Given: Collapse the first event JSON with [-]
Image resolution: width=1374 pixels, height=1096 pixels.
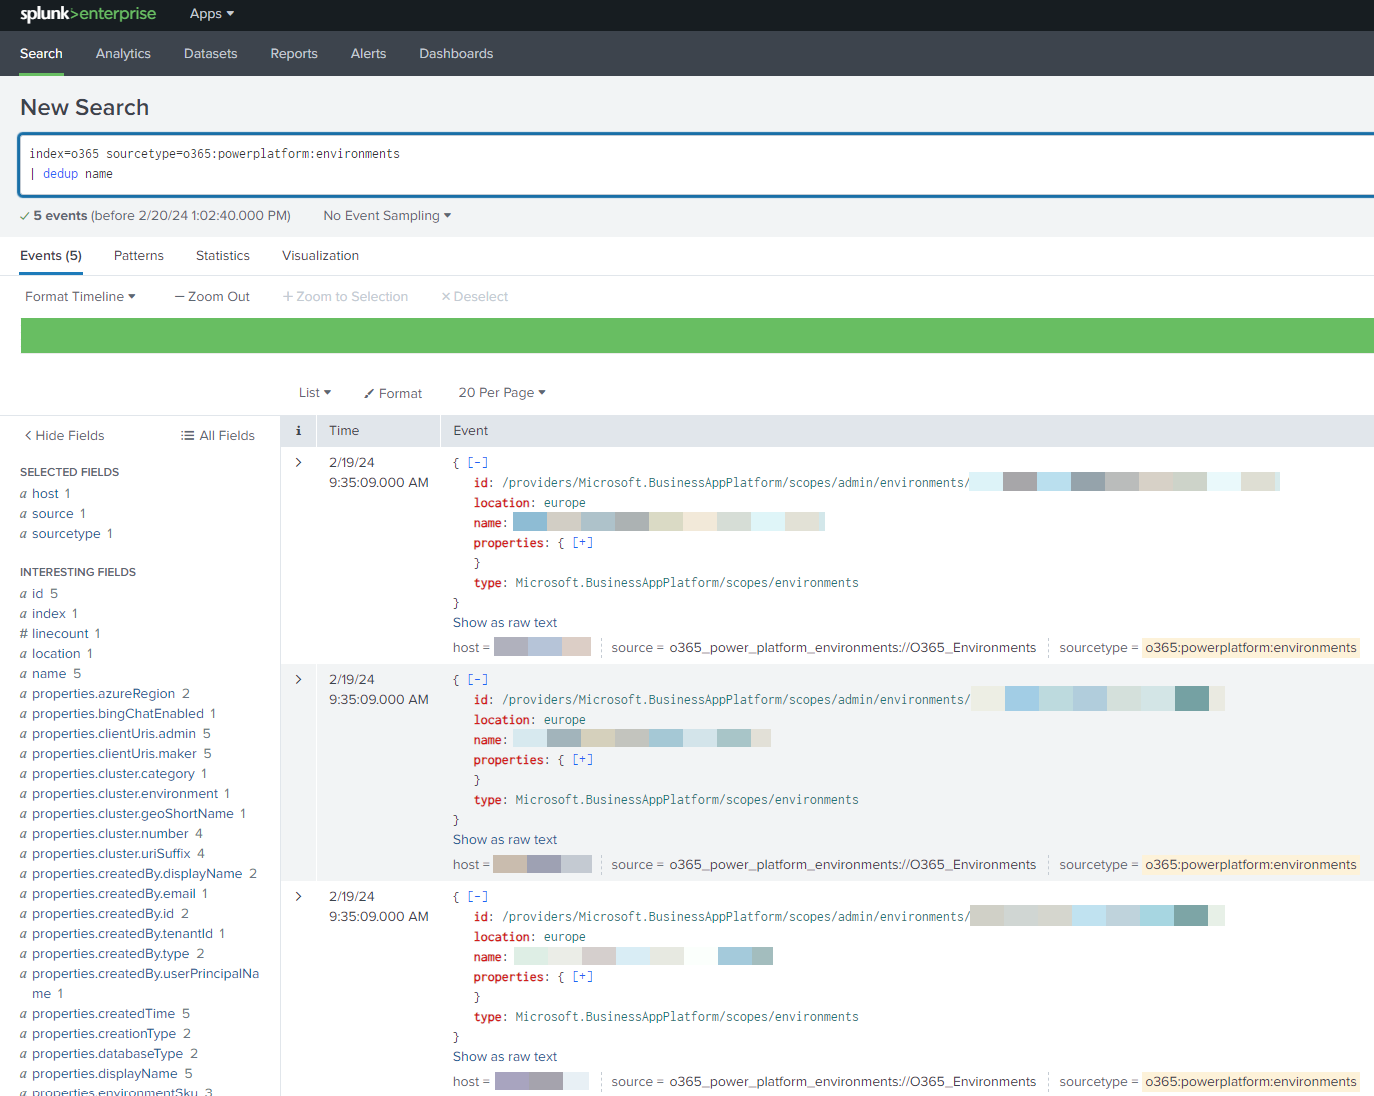Looking at the screenshot, I should point(478,463).
